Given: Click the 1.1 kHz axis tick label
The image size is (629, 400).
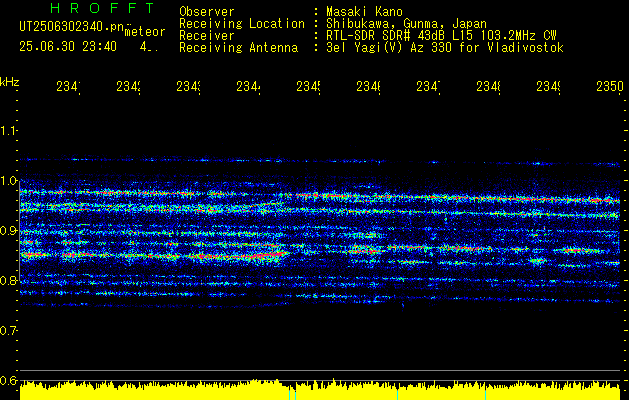Looking at the screenshot, I should pos(9,130).
